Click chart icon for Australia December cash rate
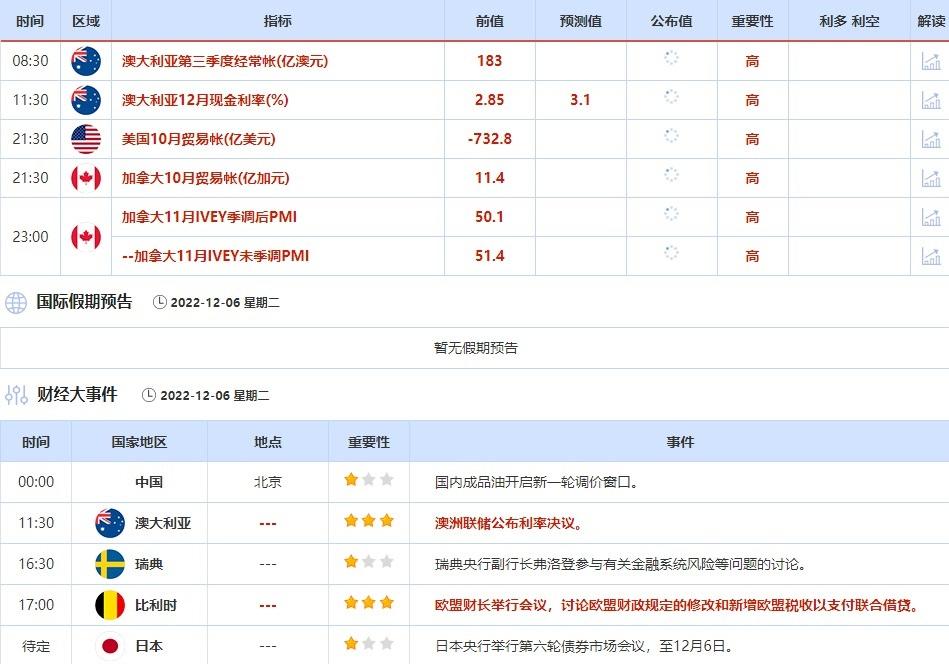 pyautogui.click(x=930, y=100)
